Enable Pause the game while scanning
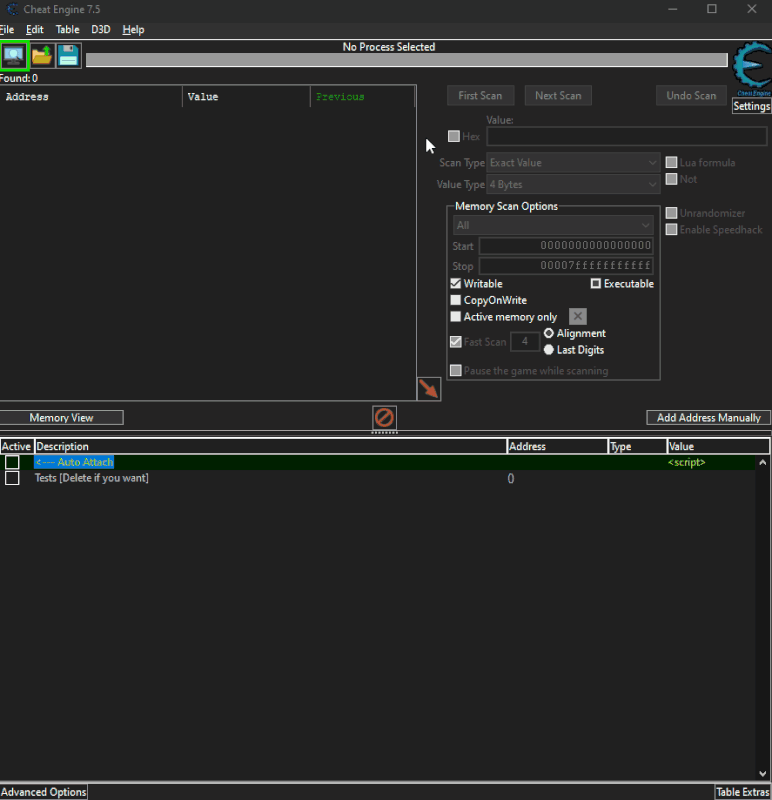 point(456,370)
